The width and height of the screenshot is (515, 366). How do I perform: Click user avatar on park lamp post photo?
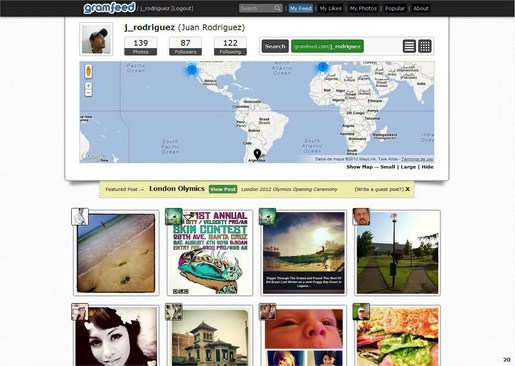point(361,217)
